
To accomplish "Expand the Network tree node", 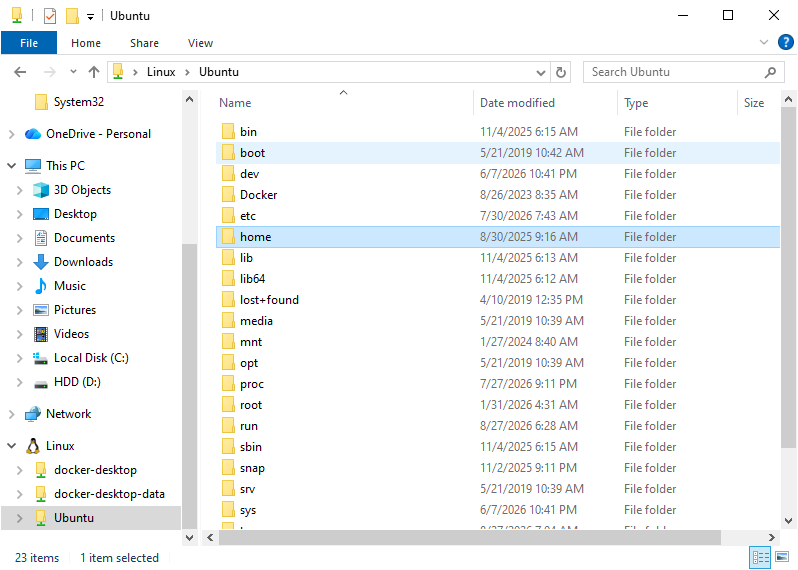I will pos(12,414).
